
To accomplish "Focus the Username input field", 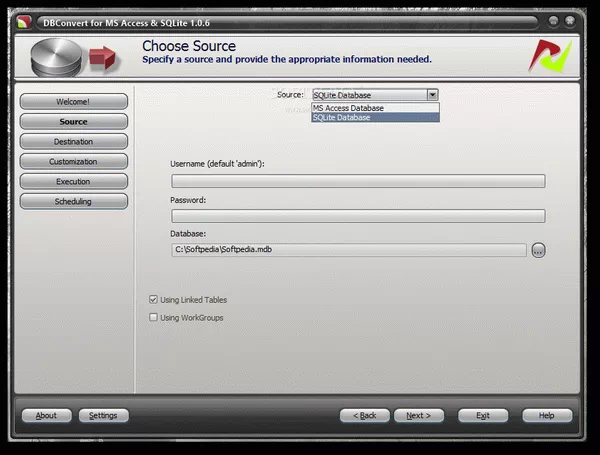I will pos(358,181).
